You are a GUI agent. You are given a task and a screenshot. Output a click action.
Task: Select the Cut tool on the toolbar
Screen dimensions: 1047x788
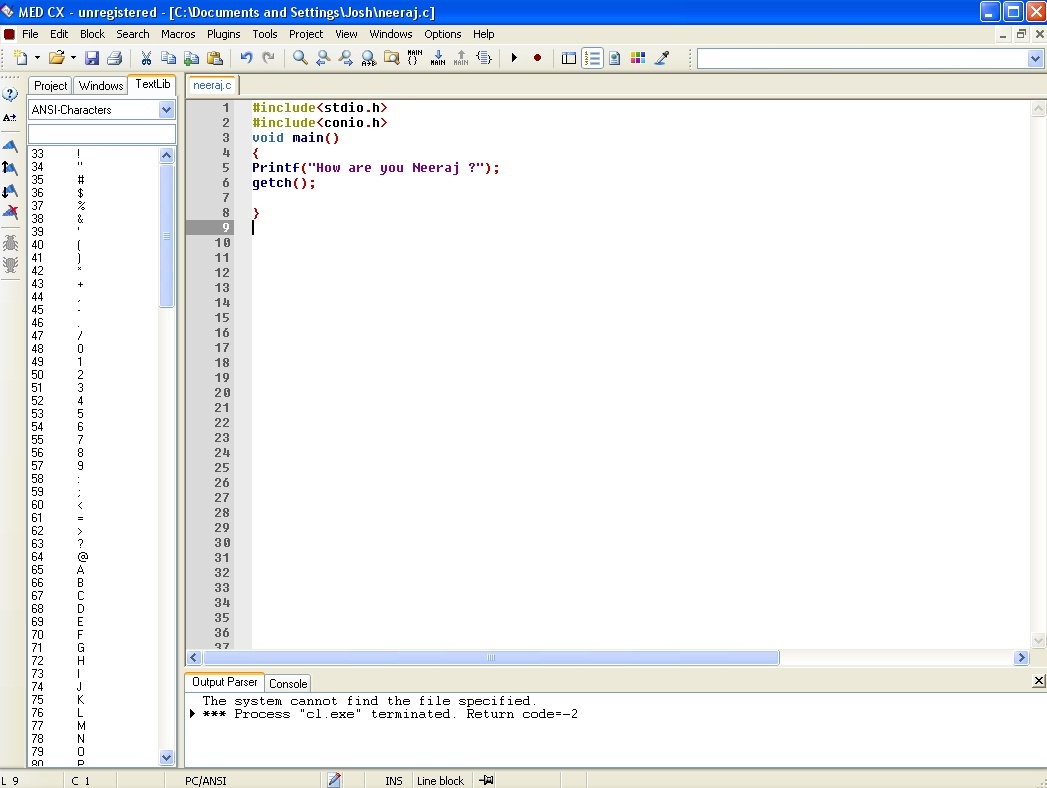[145, 57]
